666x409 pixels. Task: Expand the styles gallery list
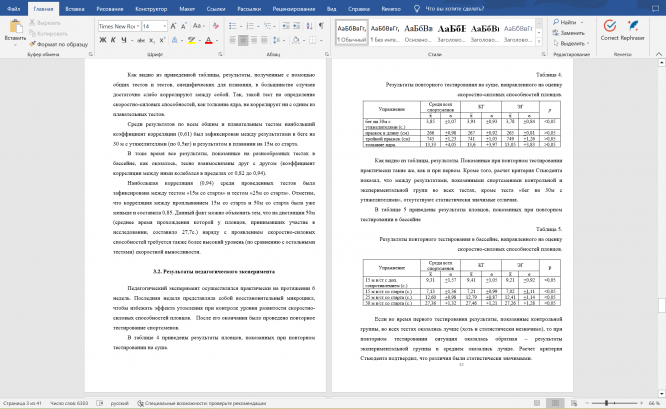pyautogui.click(x=539, y=42)
